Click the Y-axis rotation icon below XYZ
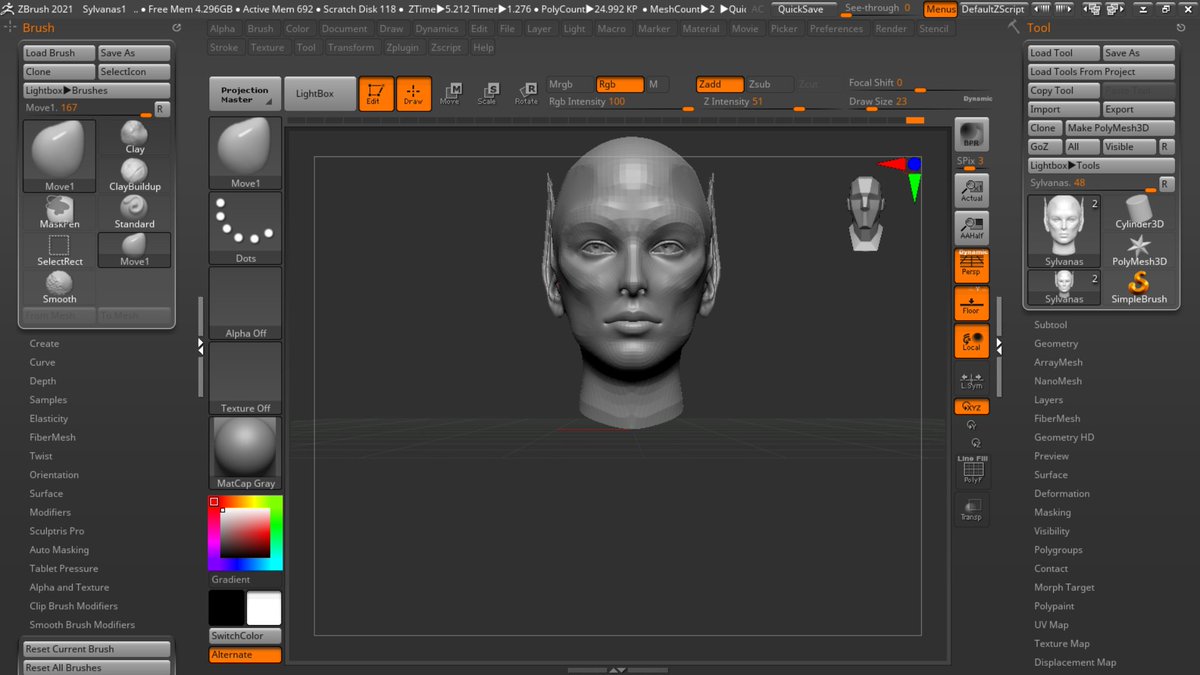The image size is (1200, 675). 972,424
